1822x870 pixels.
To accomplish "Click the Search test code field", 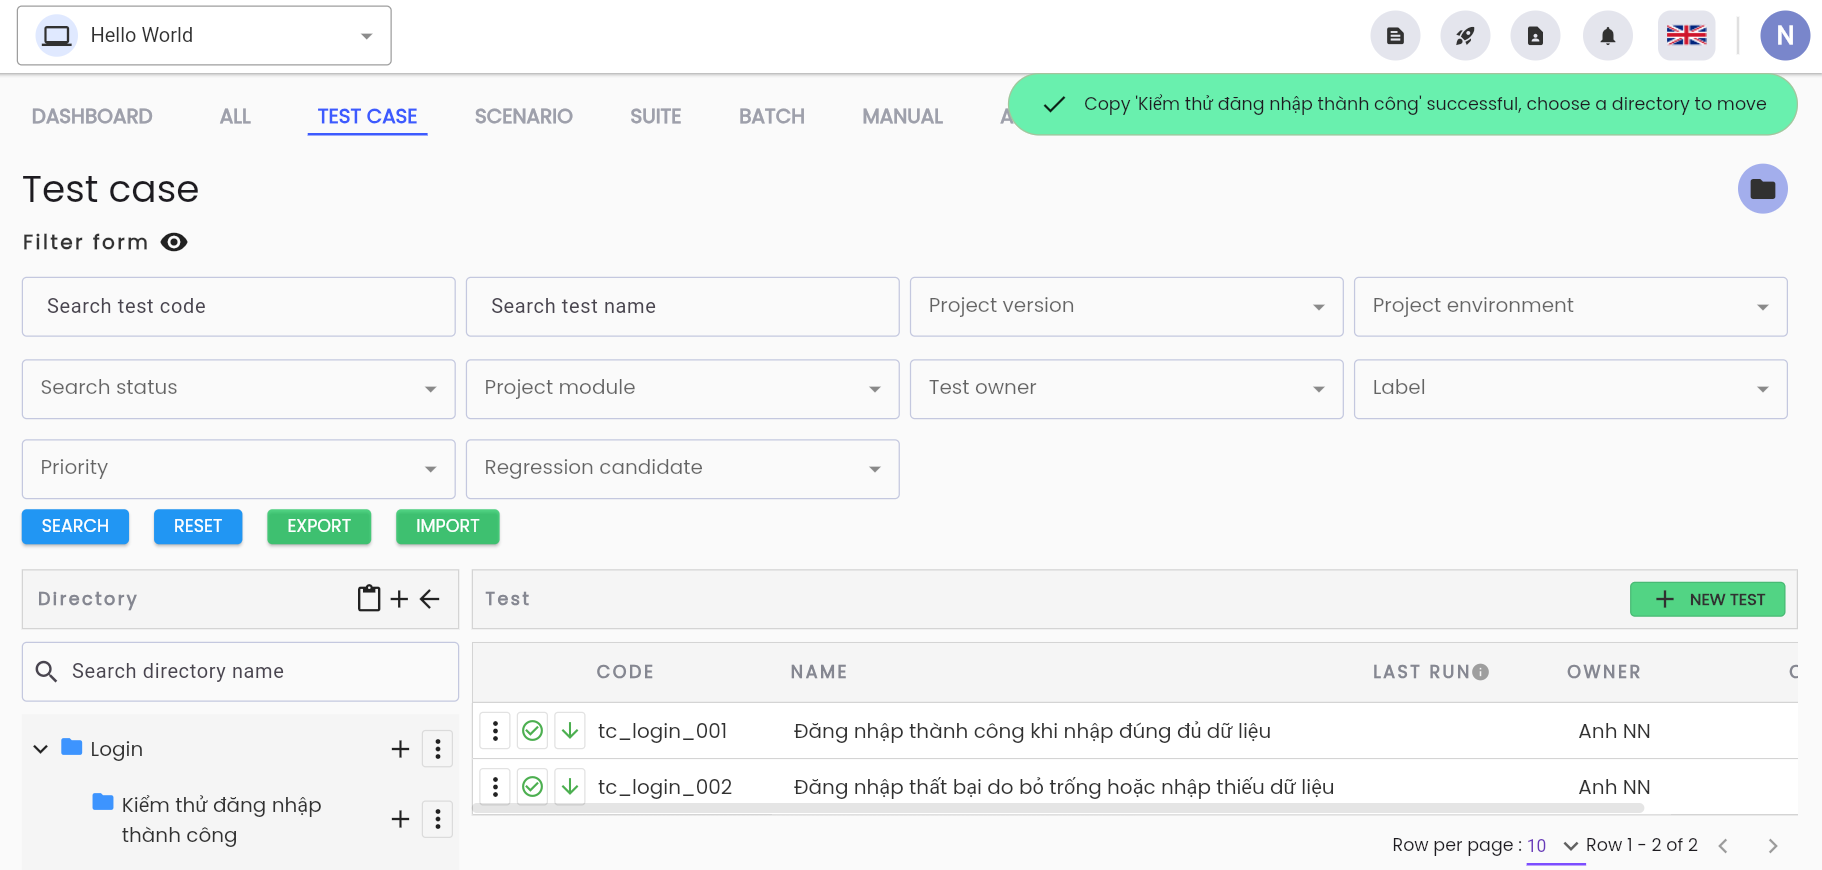I will (x=238, y=306).
